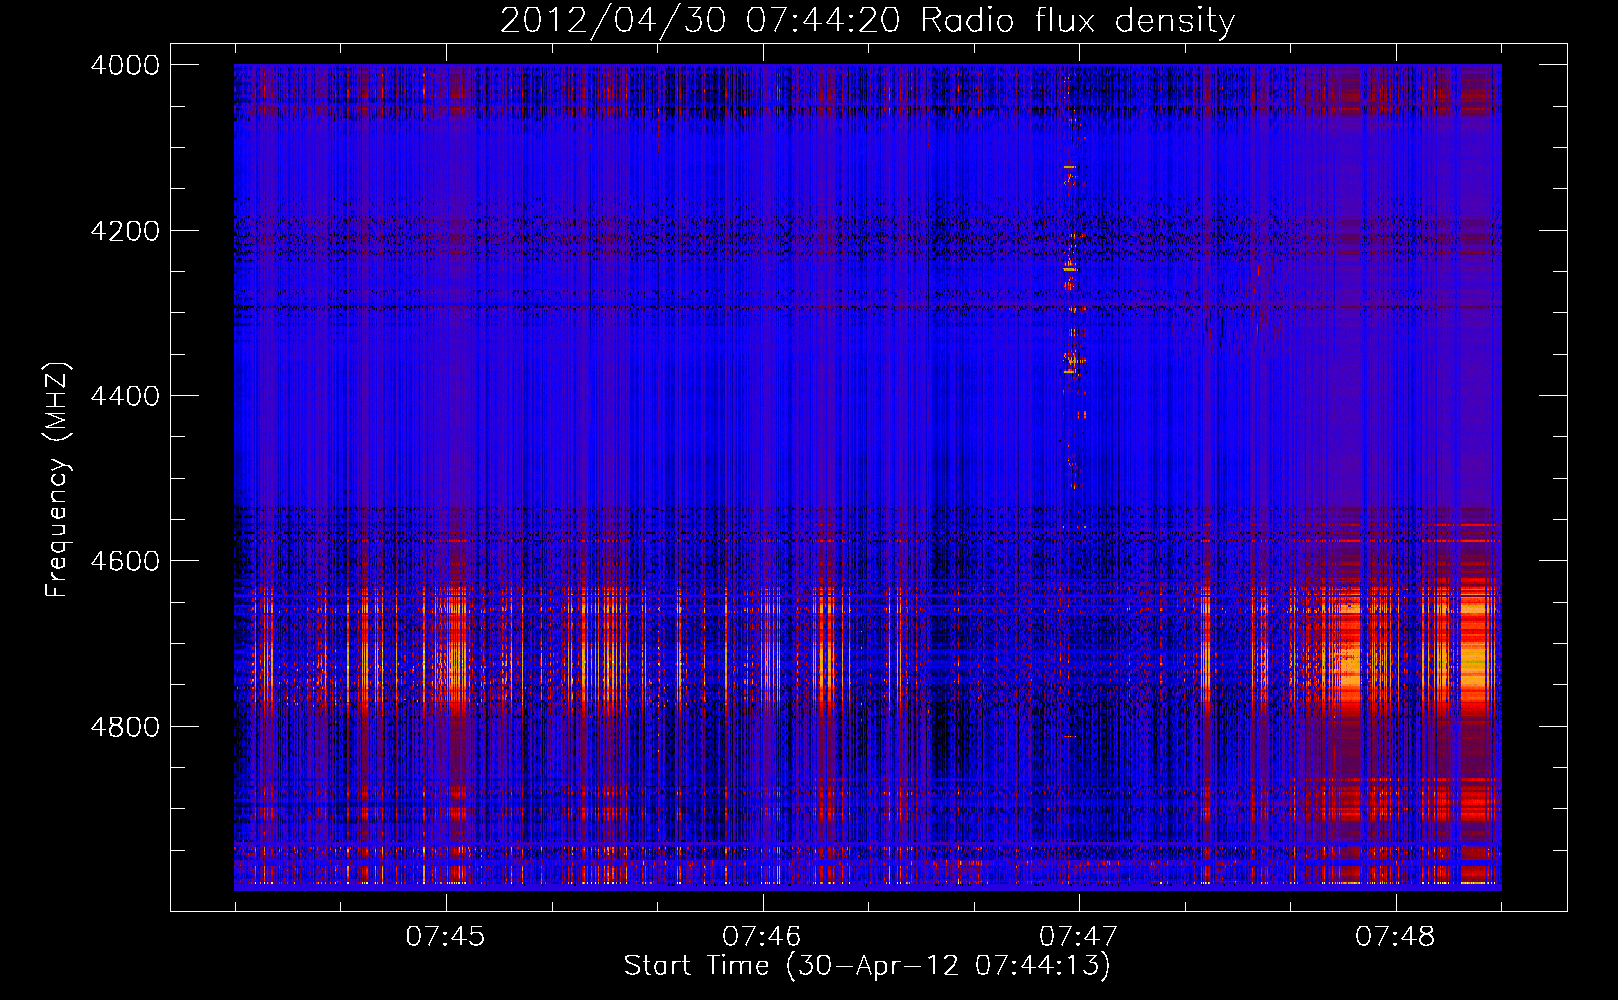Click the 07:48 time tick label
Viewport: 1618px width, 1000px height.
point(1395,936)
